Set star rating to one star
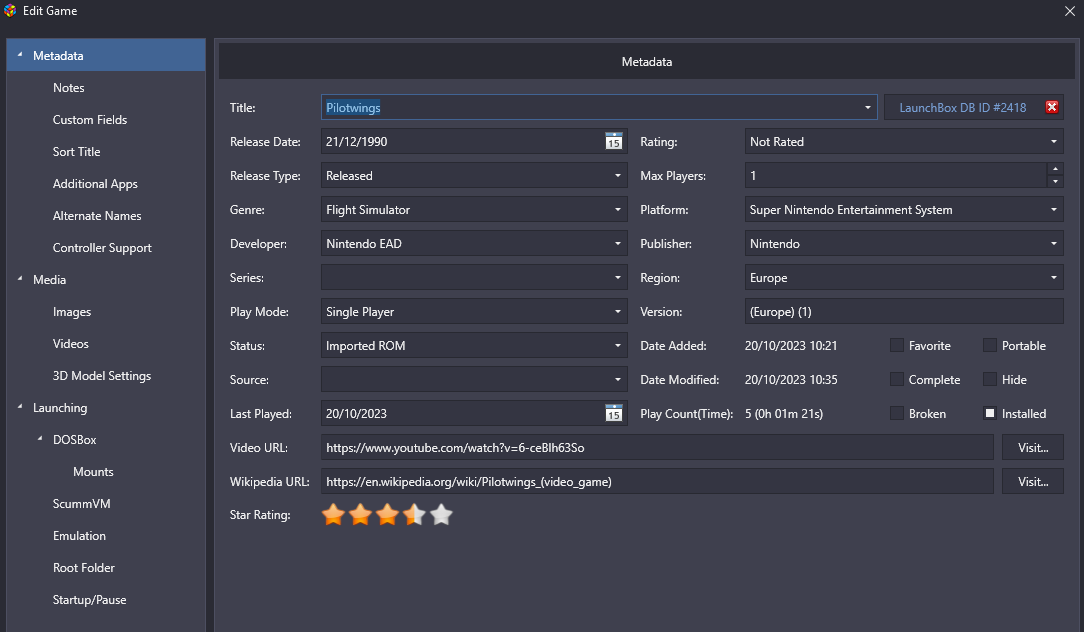The image size is (1084, 632). 333,514
